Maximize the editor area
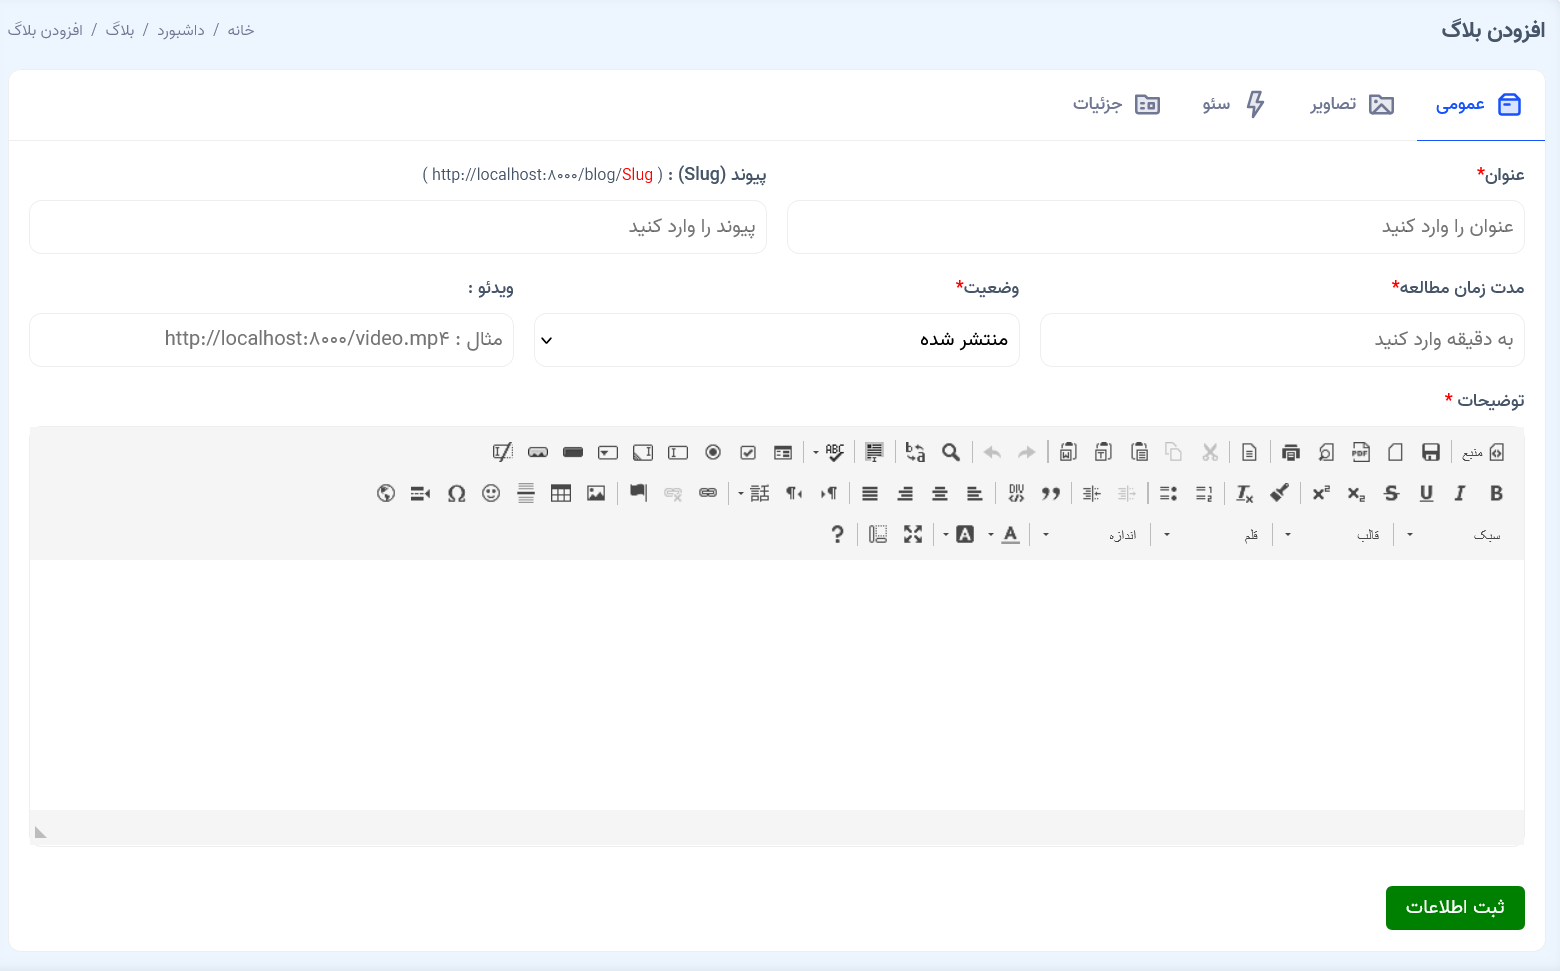This screenshot has height=971, width=1560. coord(913,535)
